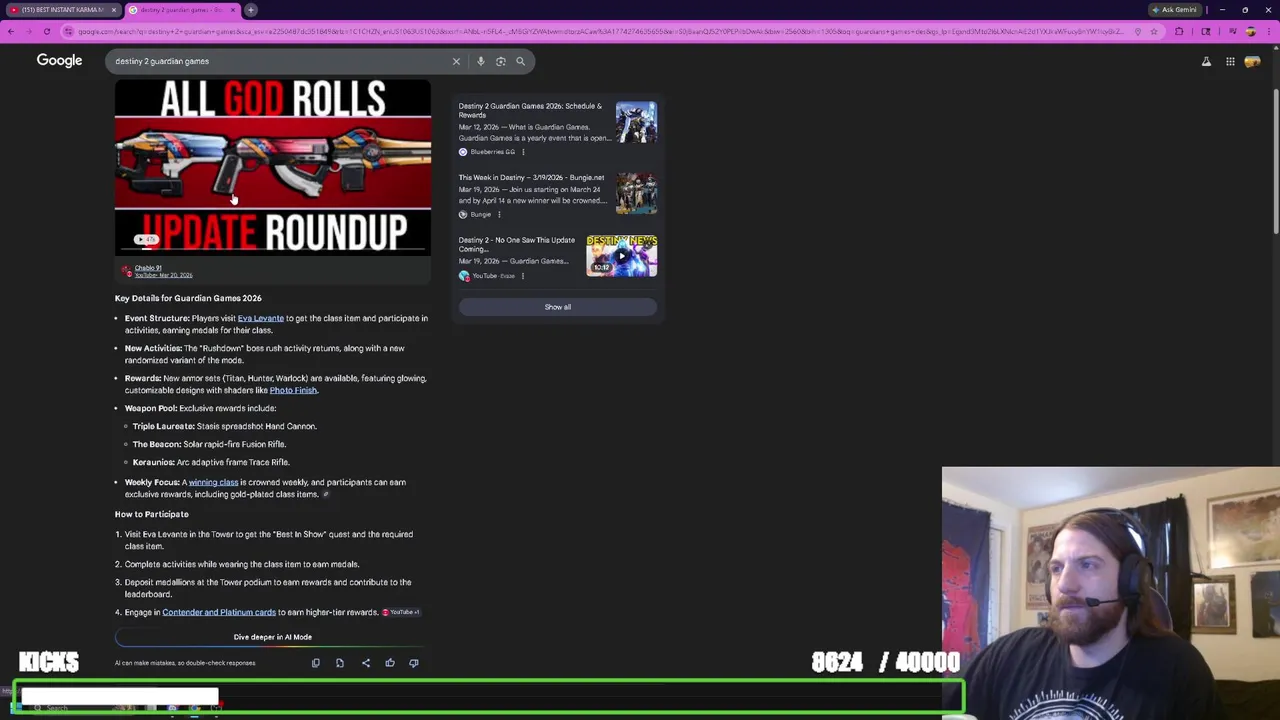The height and width of the screenshot is (720, 1280).
Task: Start voice search with the microphone icon
Action: pyautogui.click(x=481, y=61)
